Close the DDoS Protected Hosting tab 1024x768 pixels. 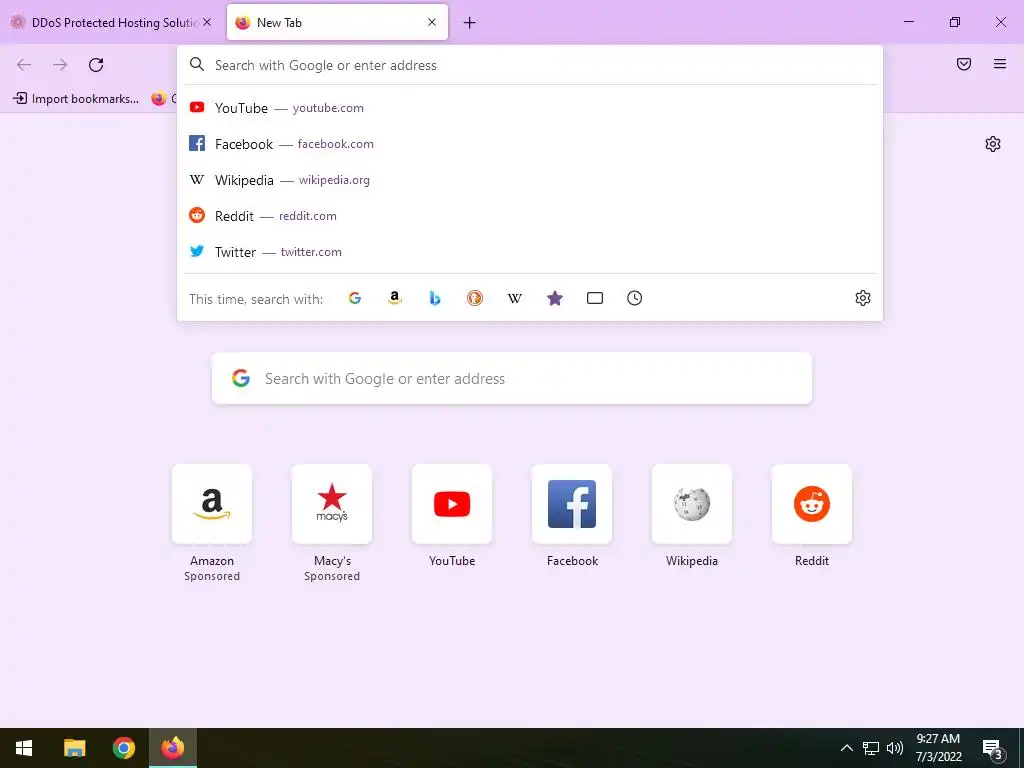pos(207,22)
